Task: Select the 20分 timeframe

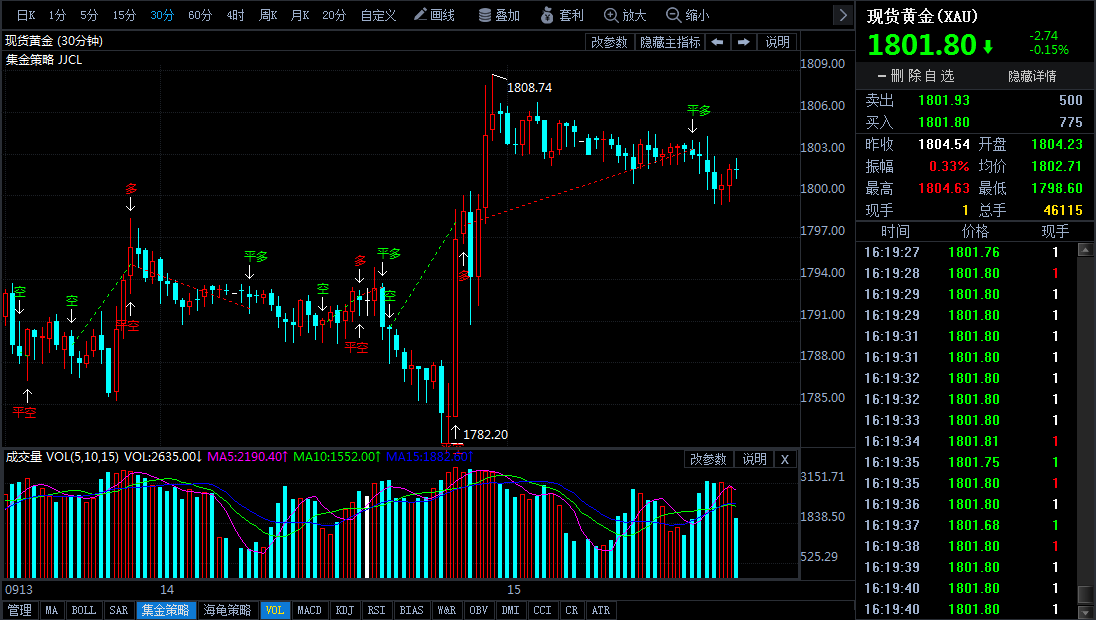Action: click(334, 15)
